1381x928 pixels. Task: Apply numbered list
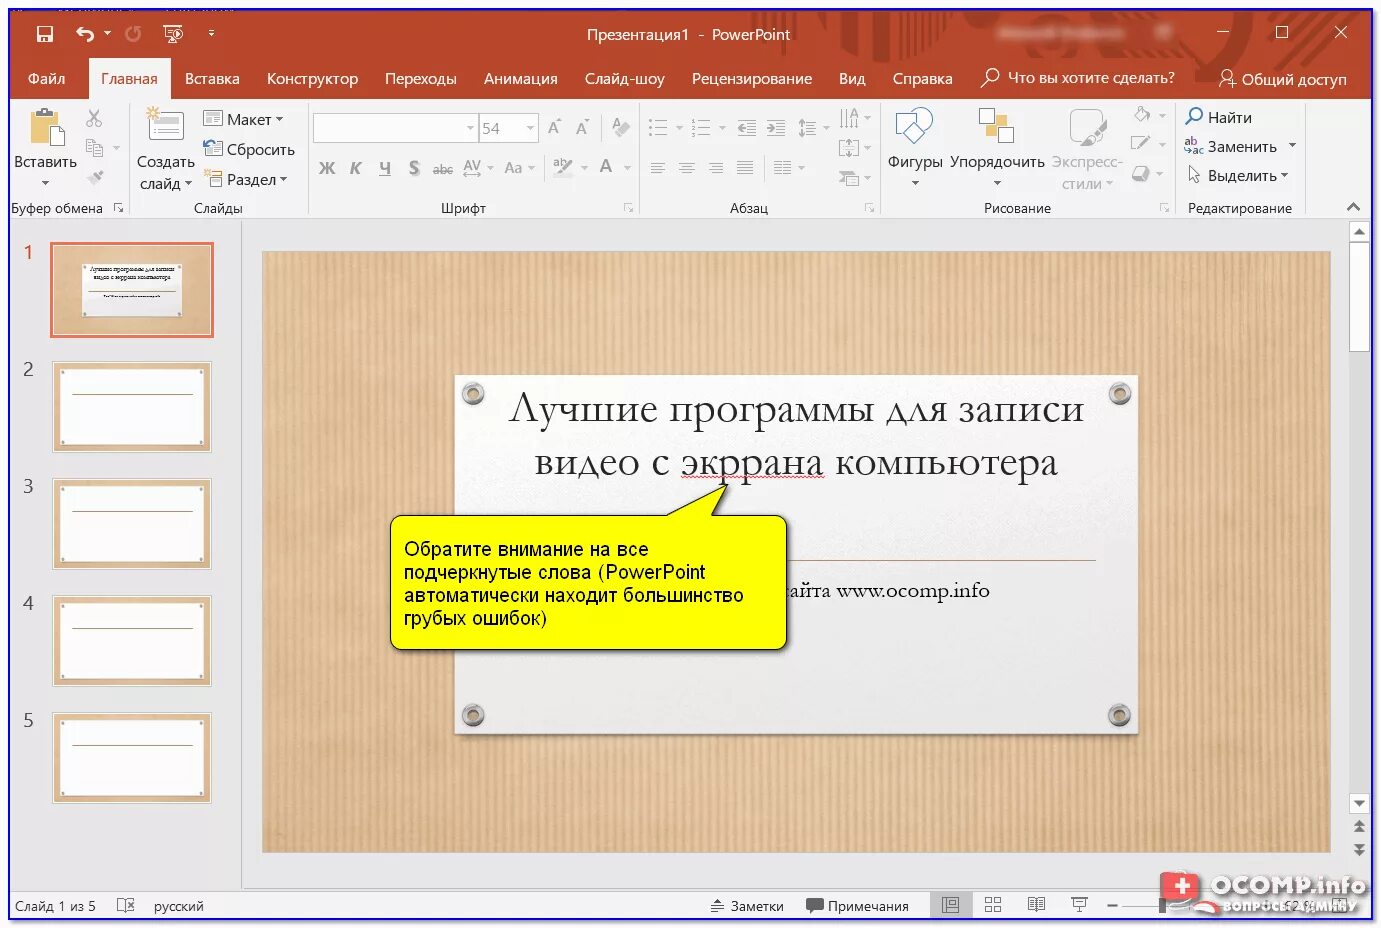coord(701,128)
